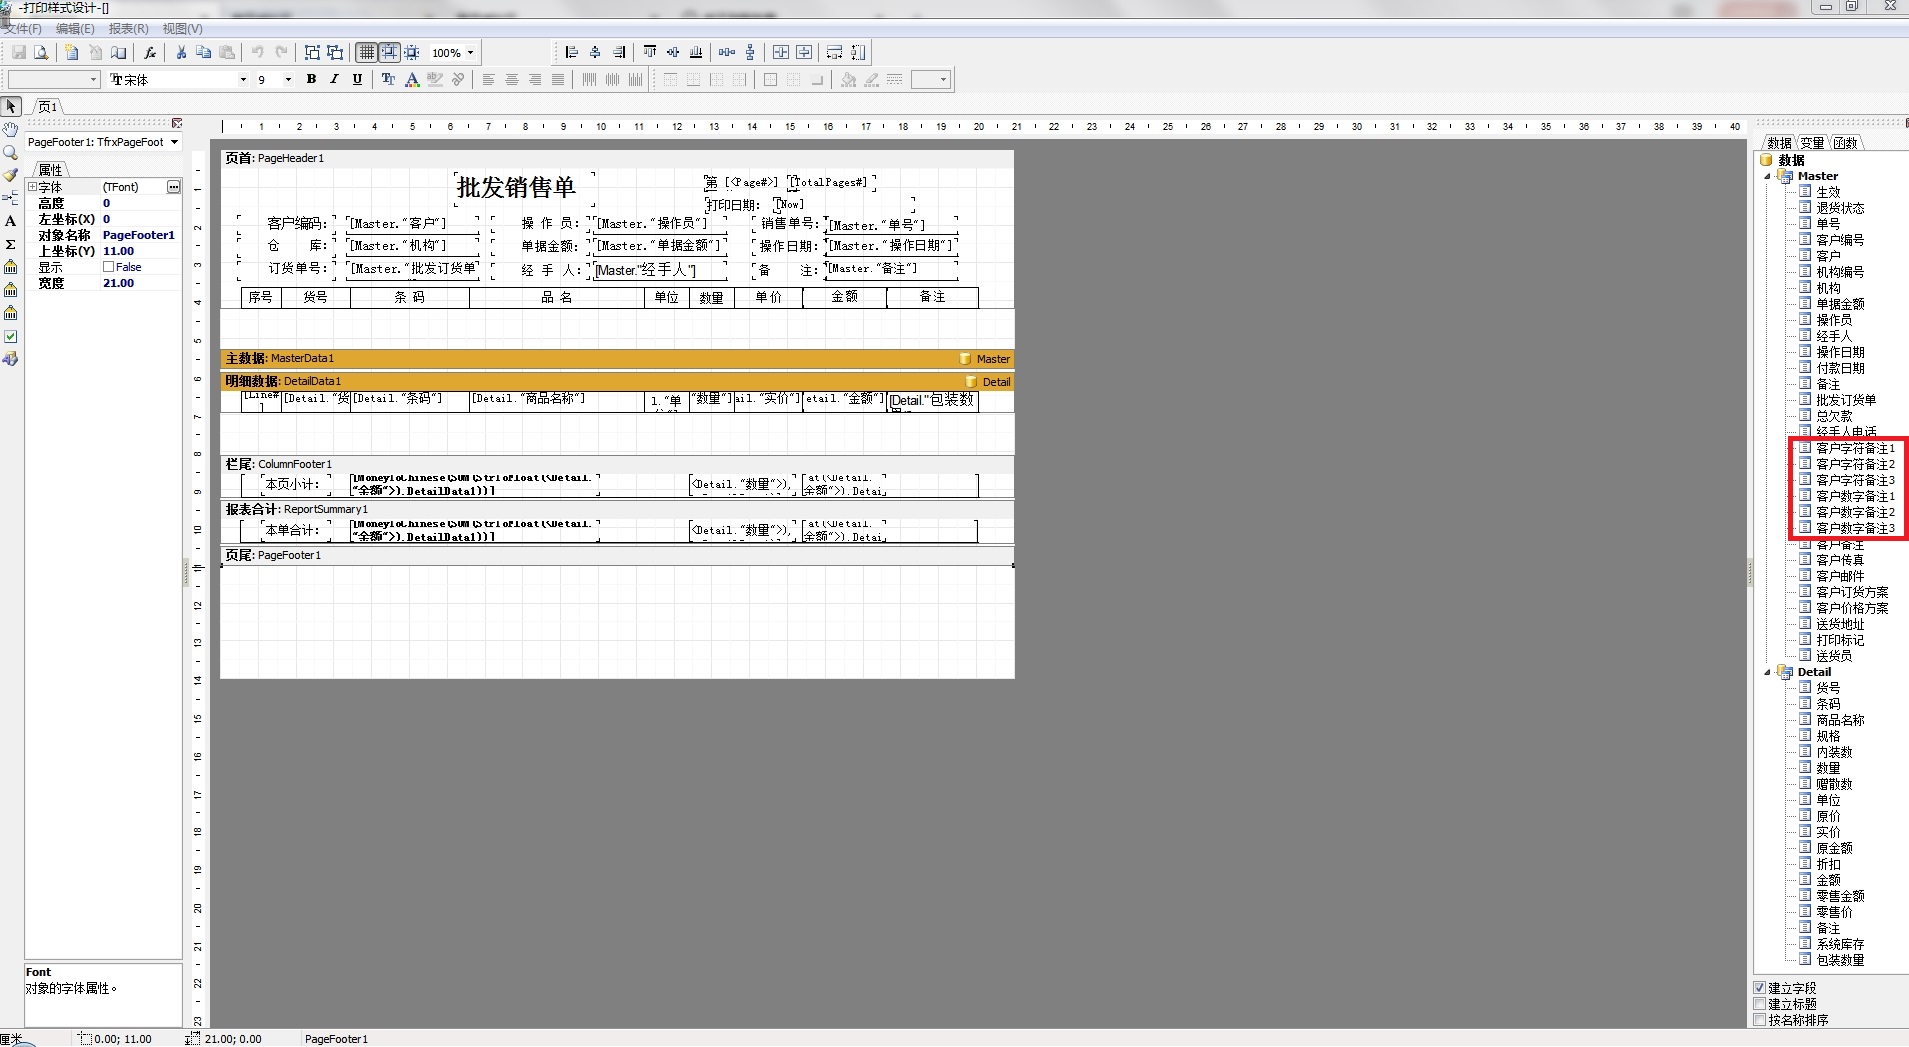Open the 报表(R) menu
This screenshot has width=1909, height=1047.
(128, 29)
